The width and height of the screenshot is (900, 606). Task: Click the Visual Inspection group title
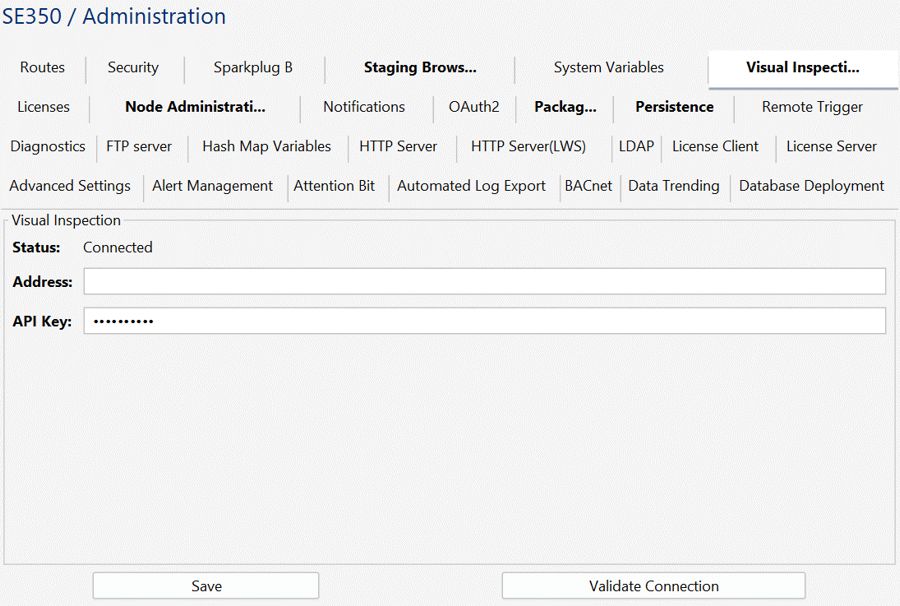coord(66,220)
